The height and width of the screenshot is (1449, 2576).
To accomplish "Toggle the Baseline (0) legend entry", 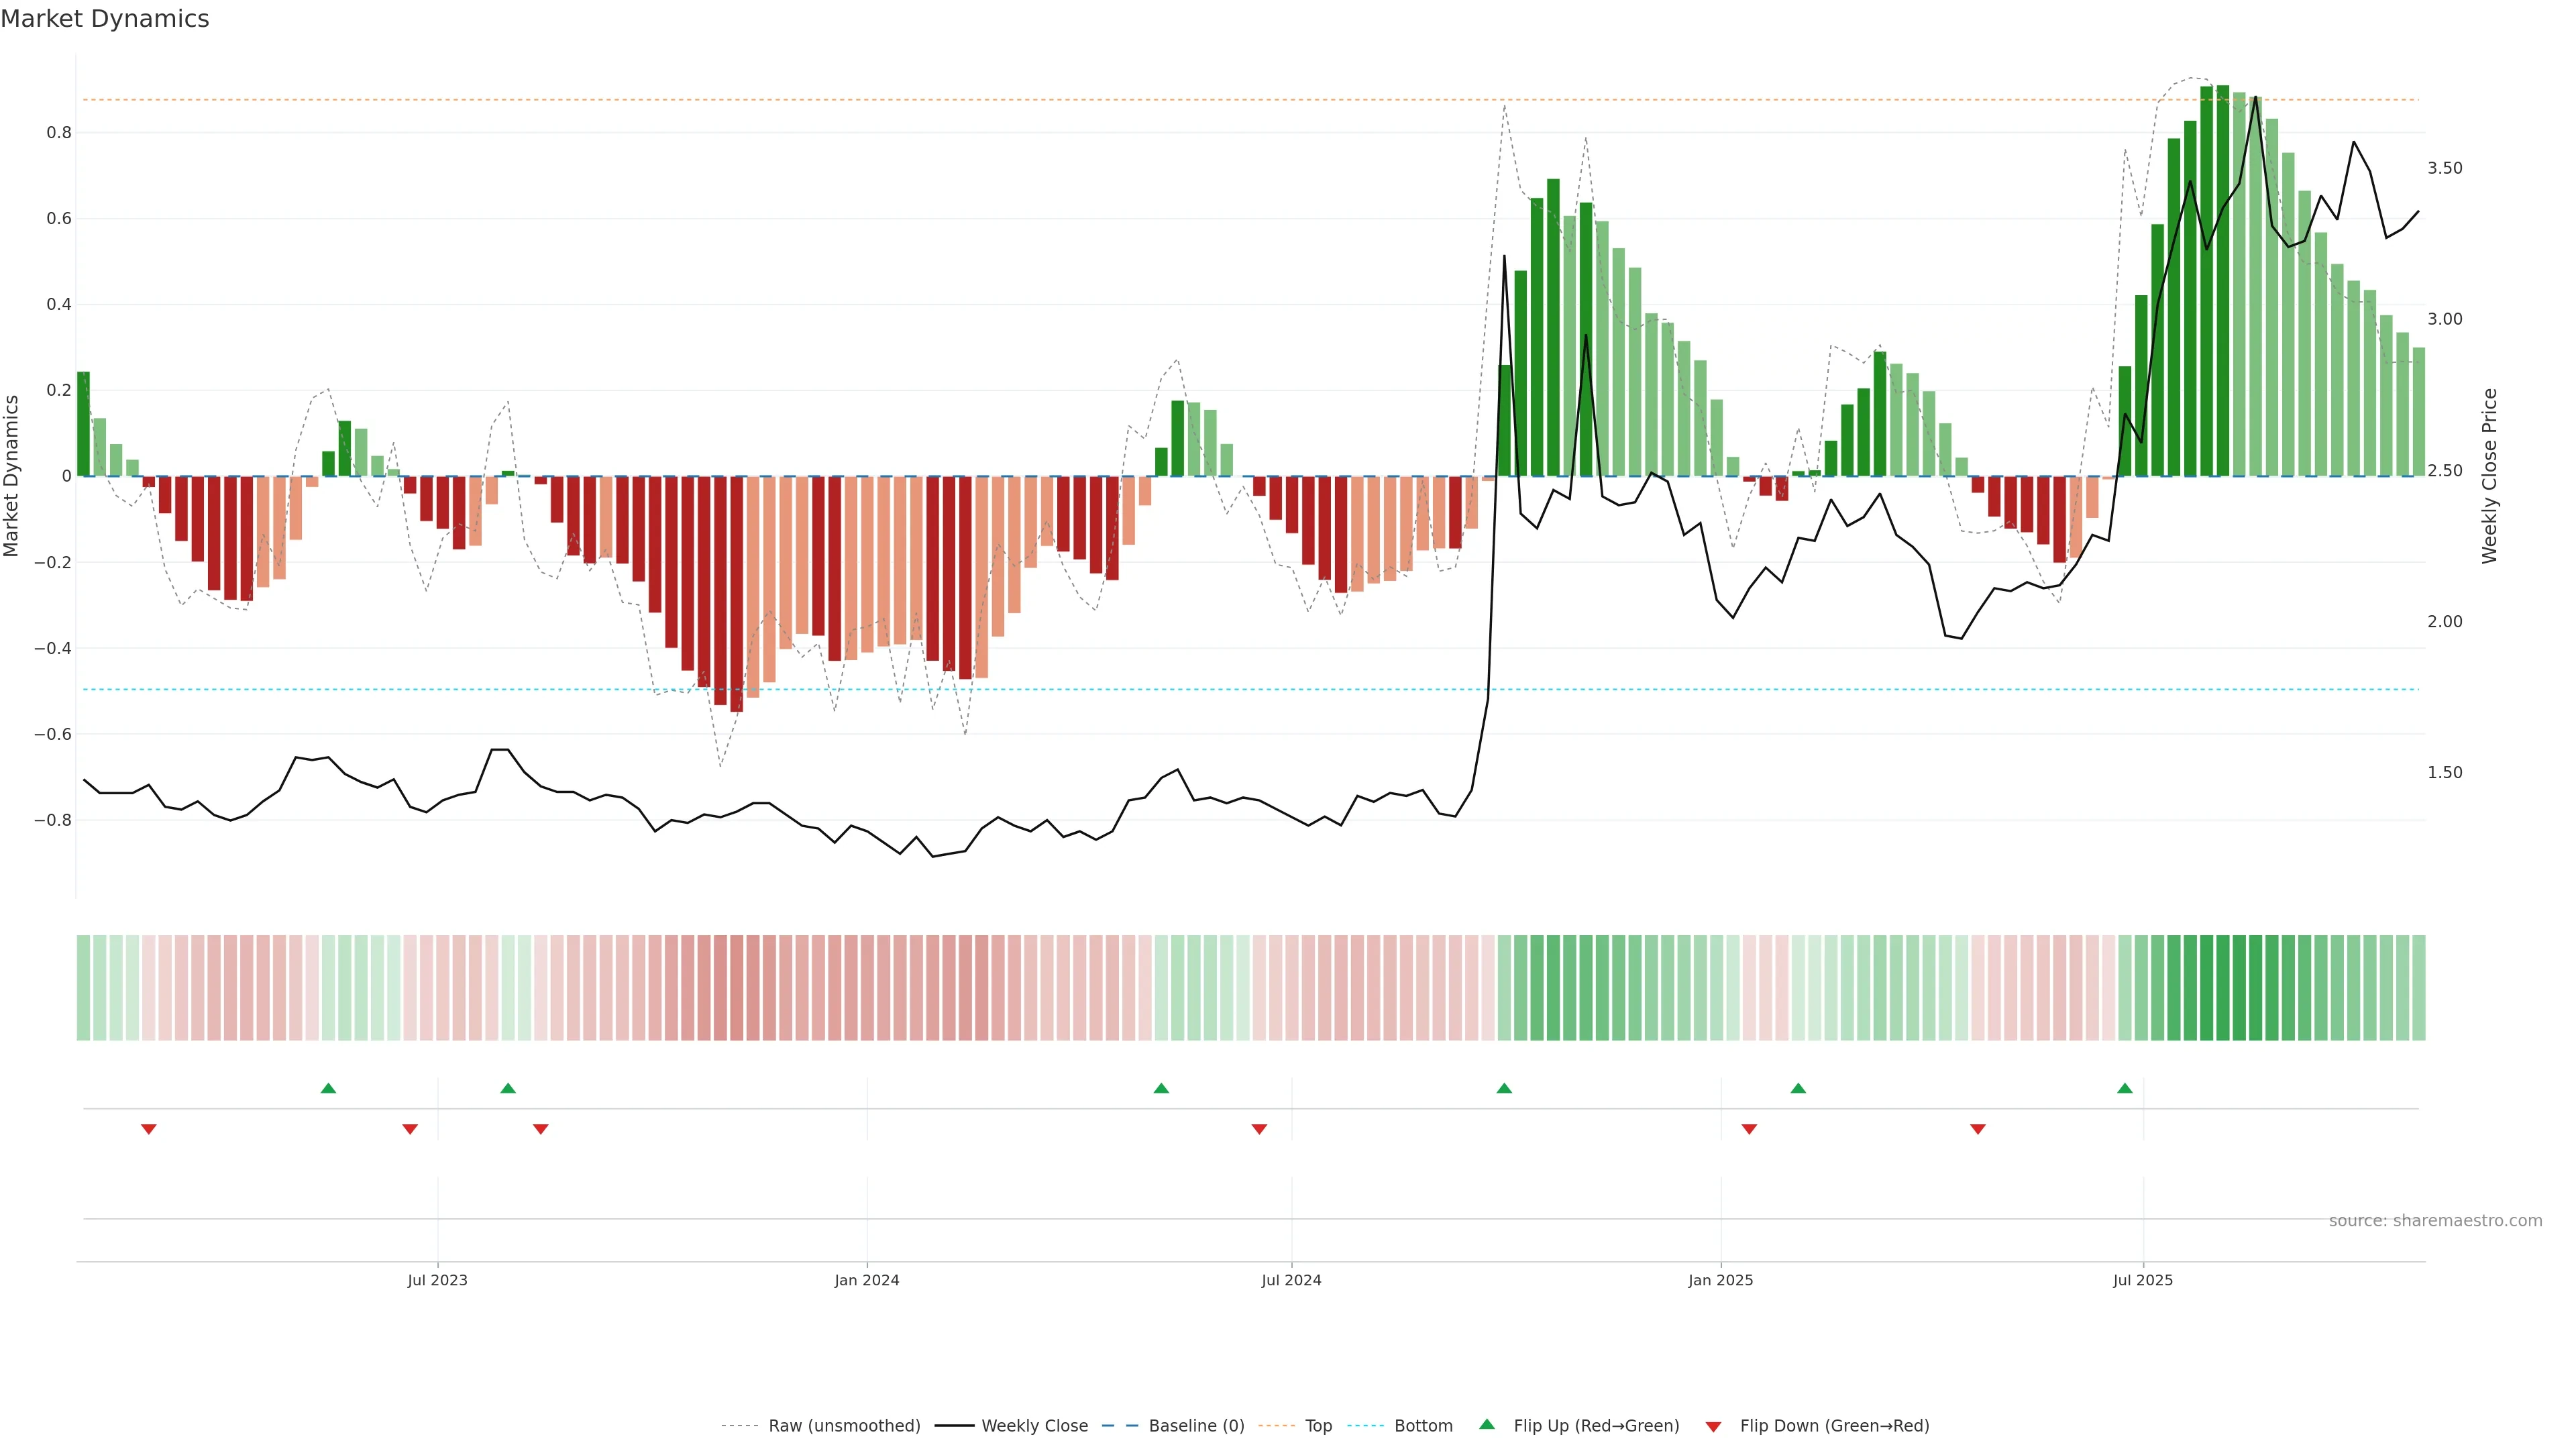I will (1196, 1426).
